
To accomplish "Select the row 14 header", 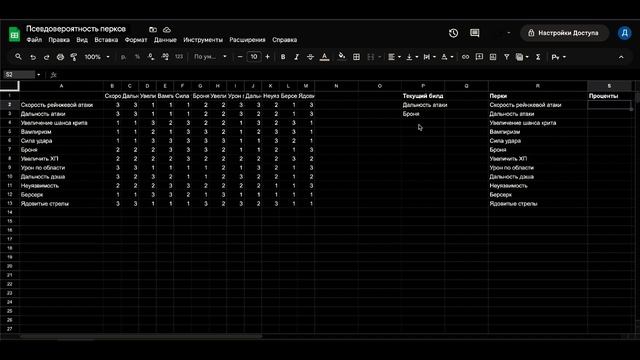I will tap(9, 212).
